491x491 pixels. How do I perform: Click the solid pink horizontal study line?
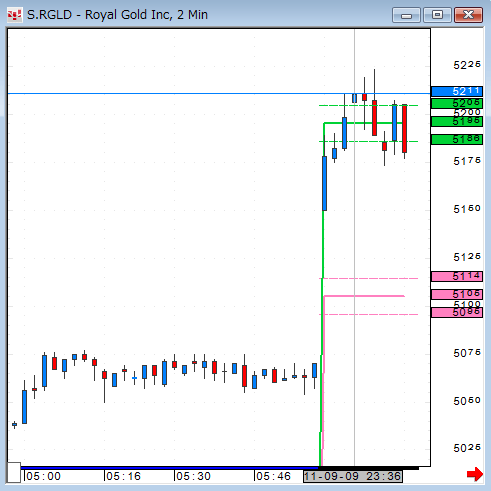[x=364, y=296]
